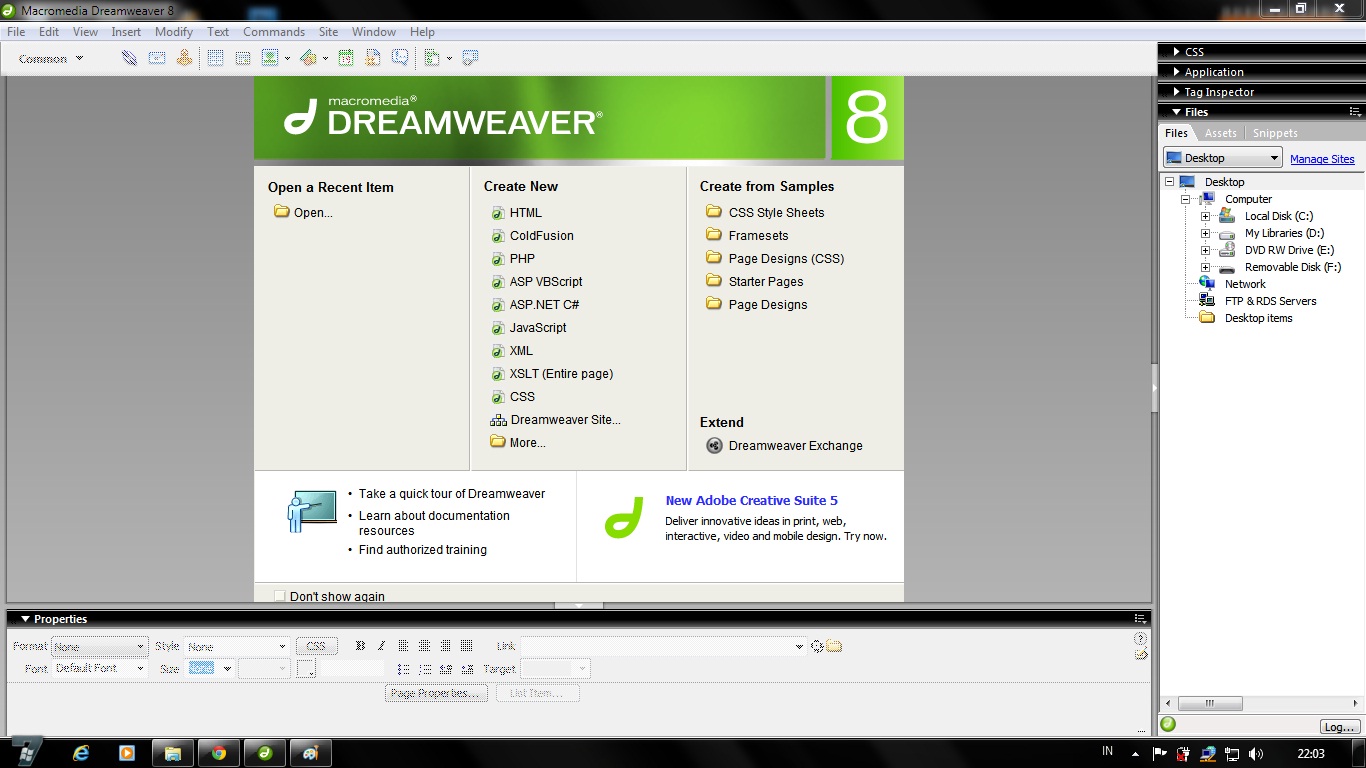Open the Media dropdown arrow
Image resolution: width=1366 pixels, height=768 pixels.
click(x=325, y=58)
